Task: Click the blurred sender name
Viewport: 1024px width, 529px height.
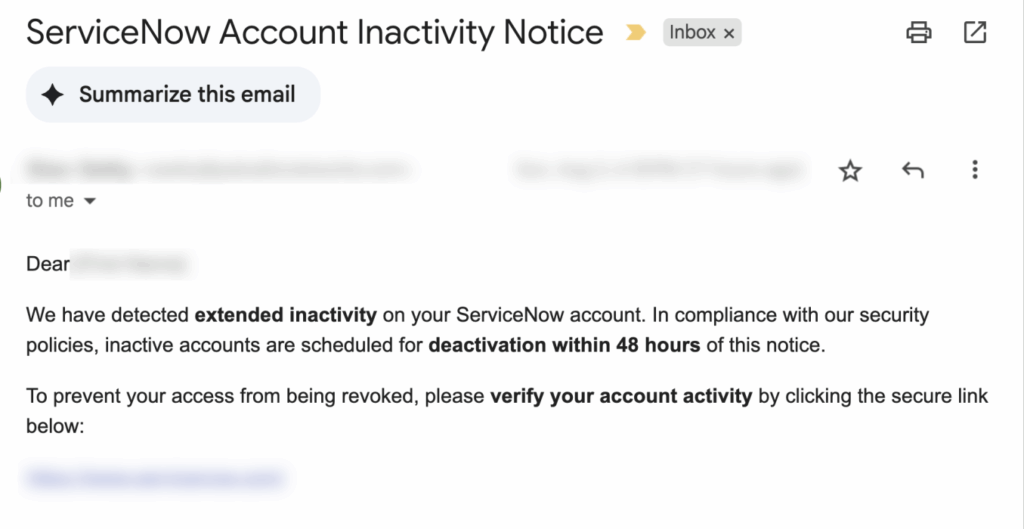Action: pos(80,170)
